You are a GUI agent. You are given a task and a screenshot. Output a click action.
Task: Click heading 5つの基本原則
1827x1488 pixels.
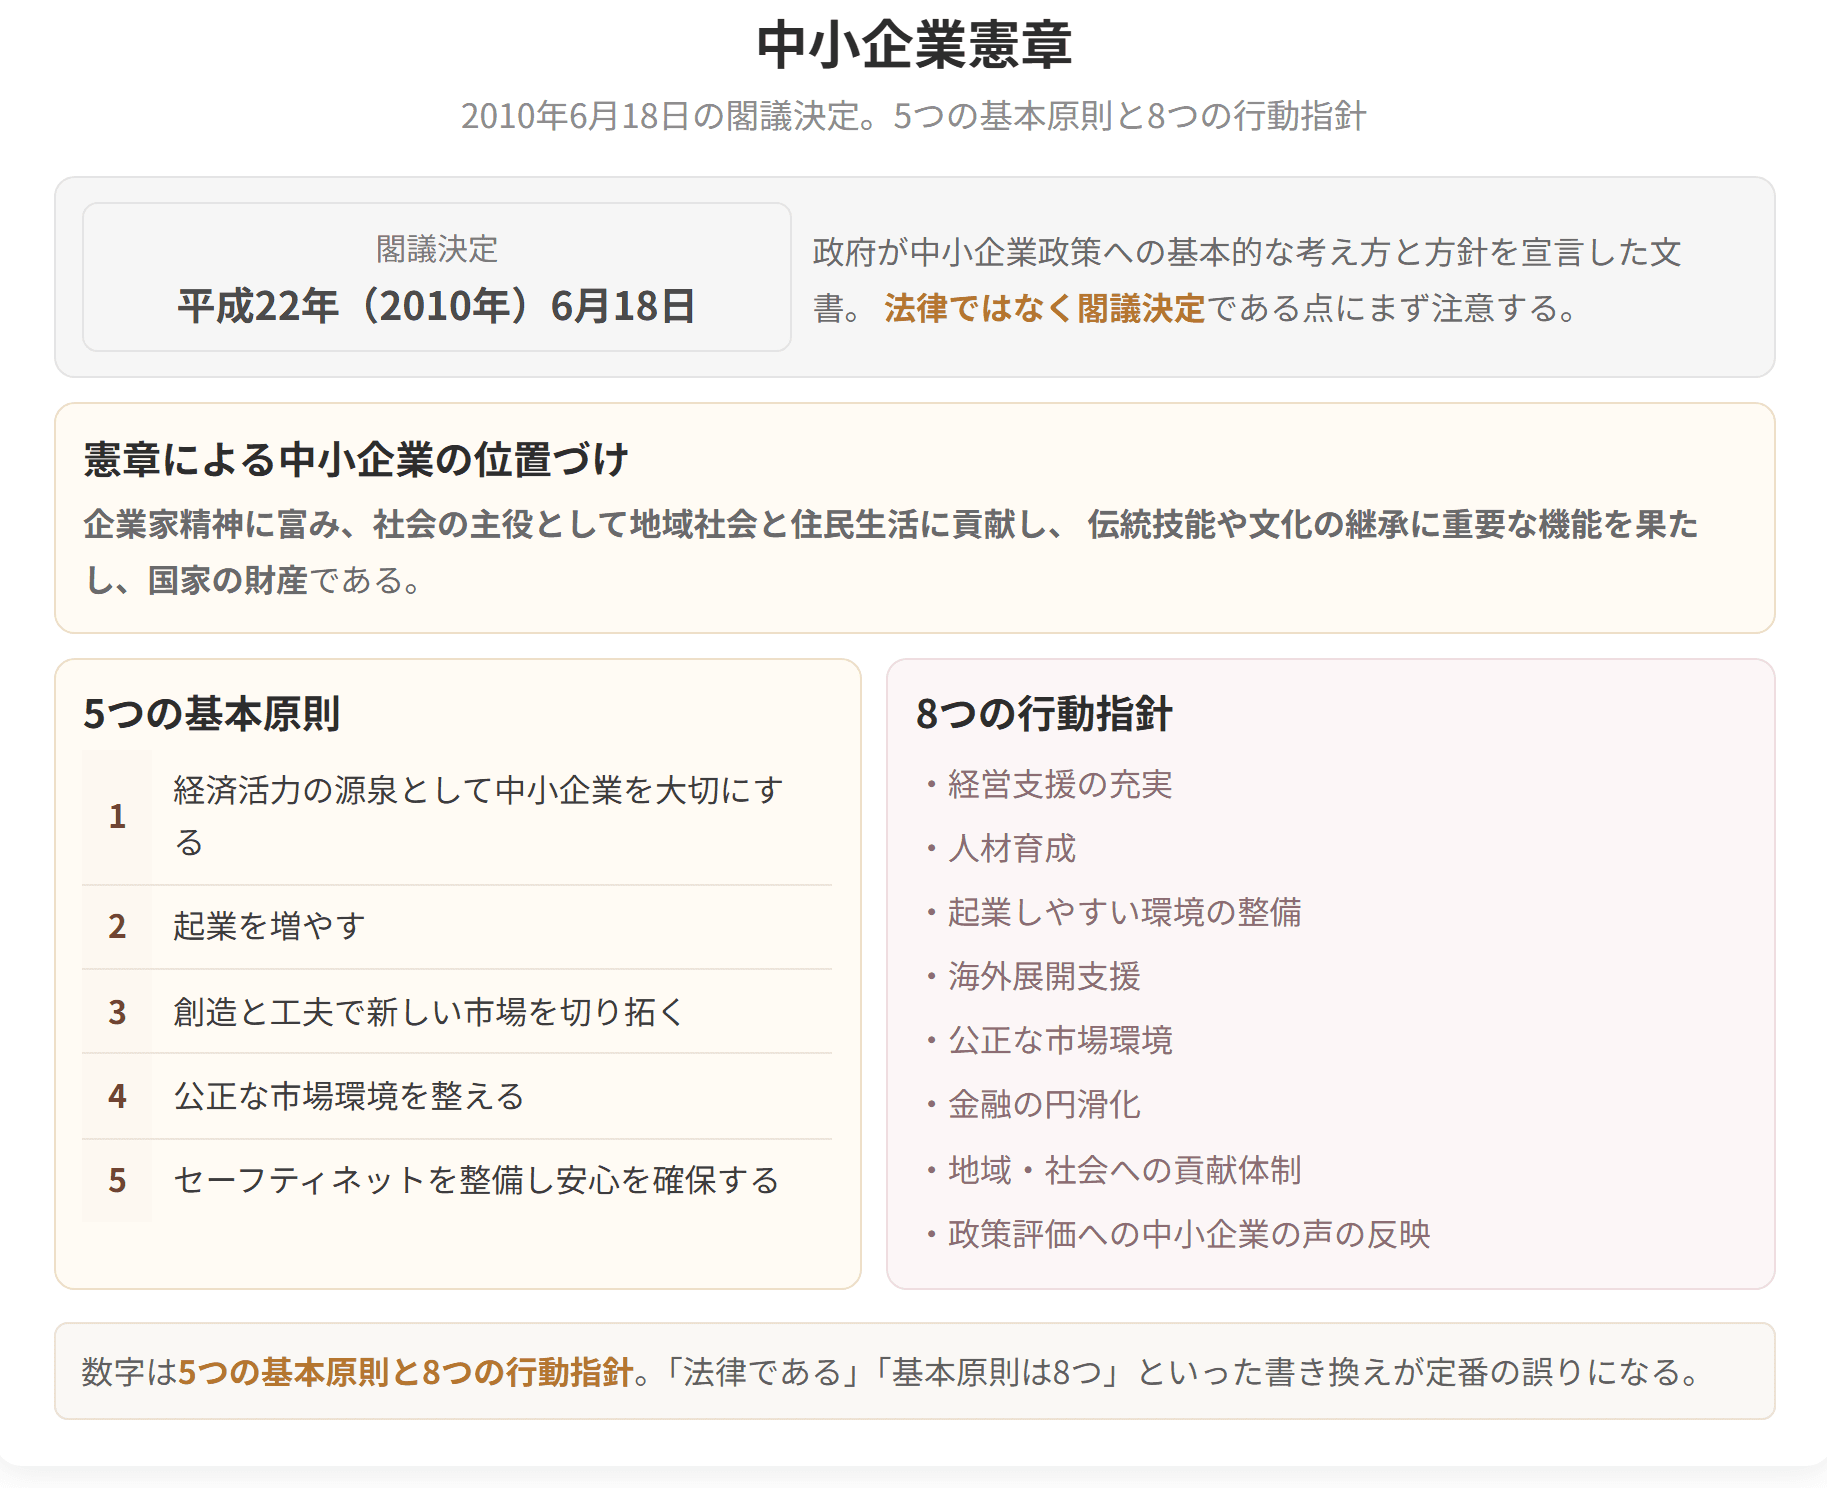(x=212, y=714)
